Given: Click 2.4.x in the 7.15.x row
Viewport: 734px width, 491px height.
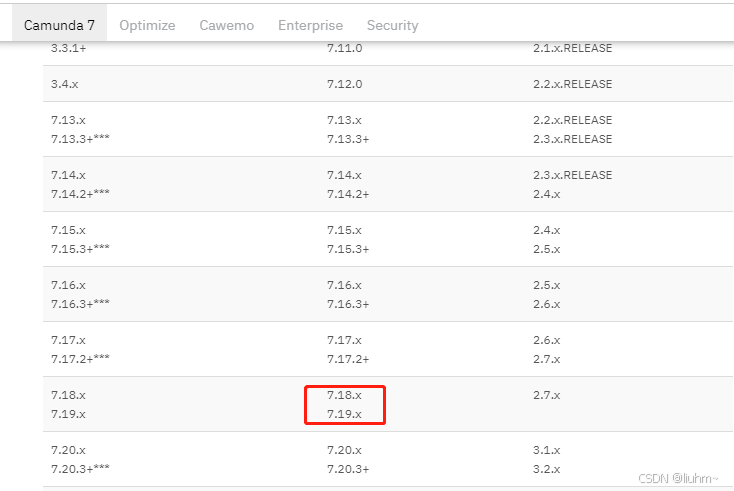Looking at the screenshot, I should pos(546,230).
